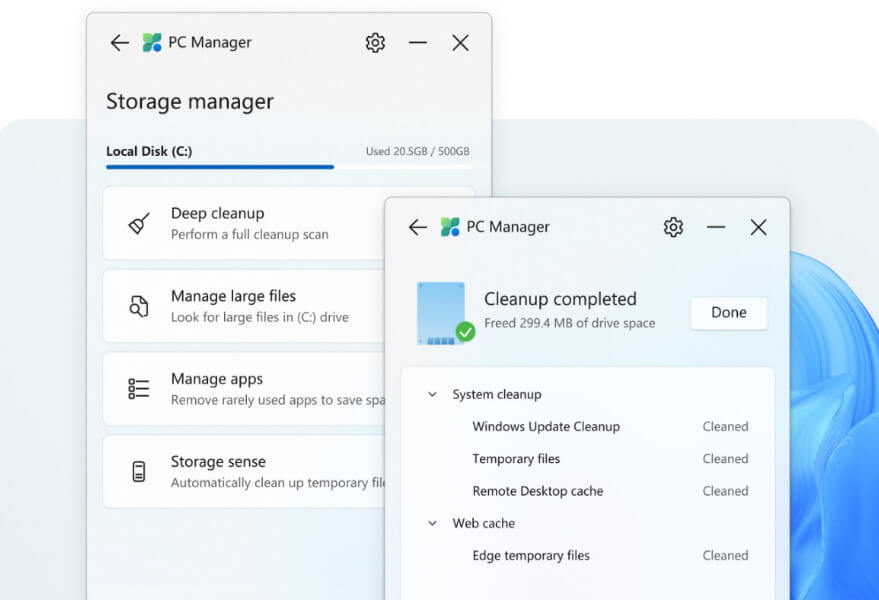Close the Cleanup completed window
The image size is (879, 600).
pyautogui.click(x=758, y=227)
